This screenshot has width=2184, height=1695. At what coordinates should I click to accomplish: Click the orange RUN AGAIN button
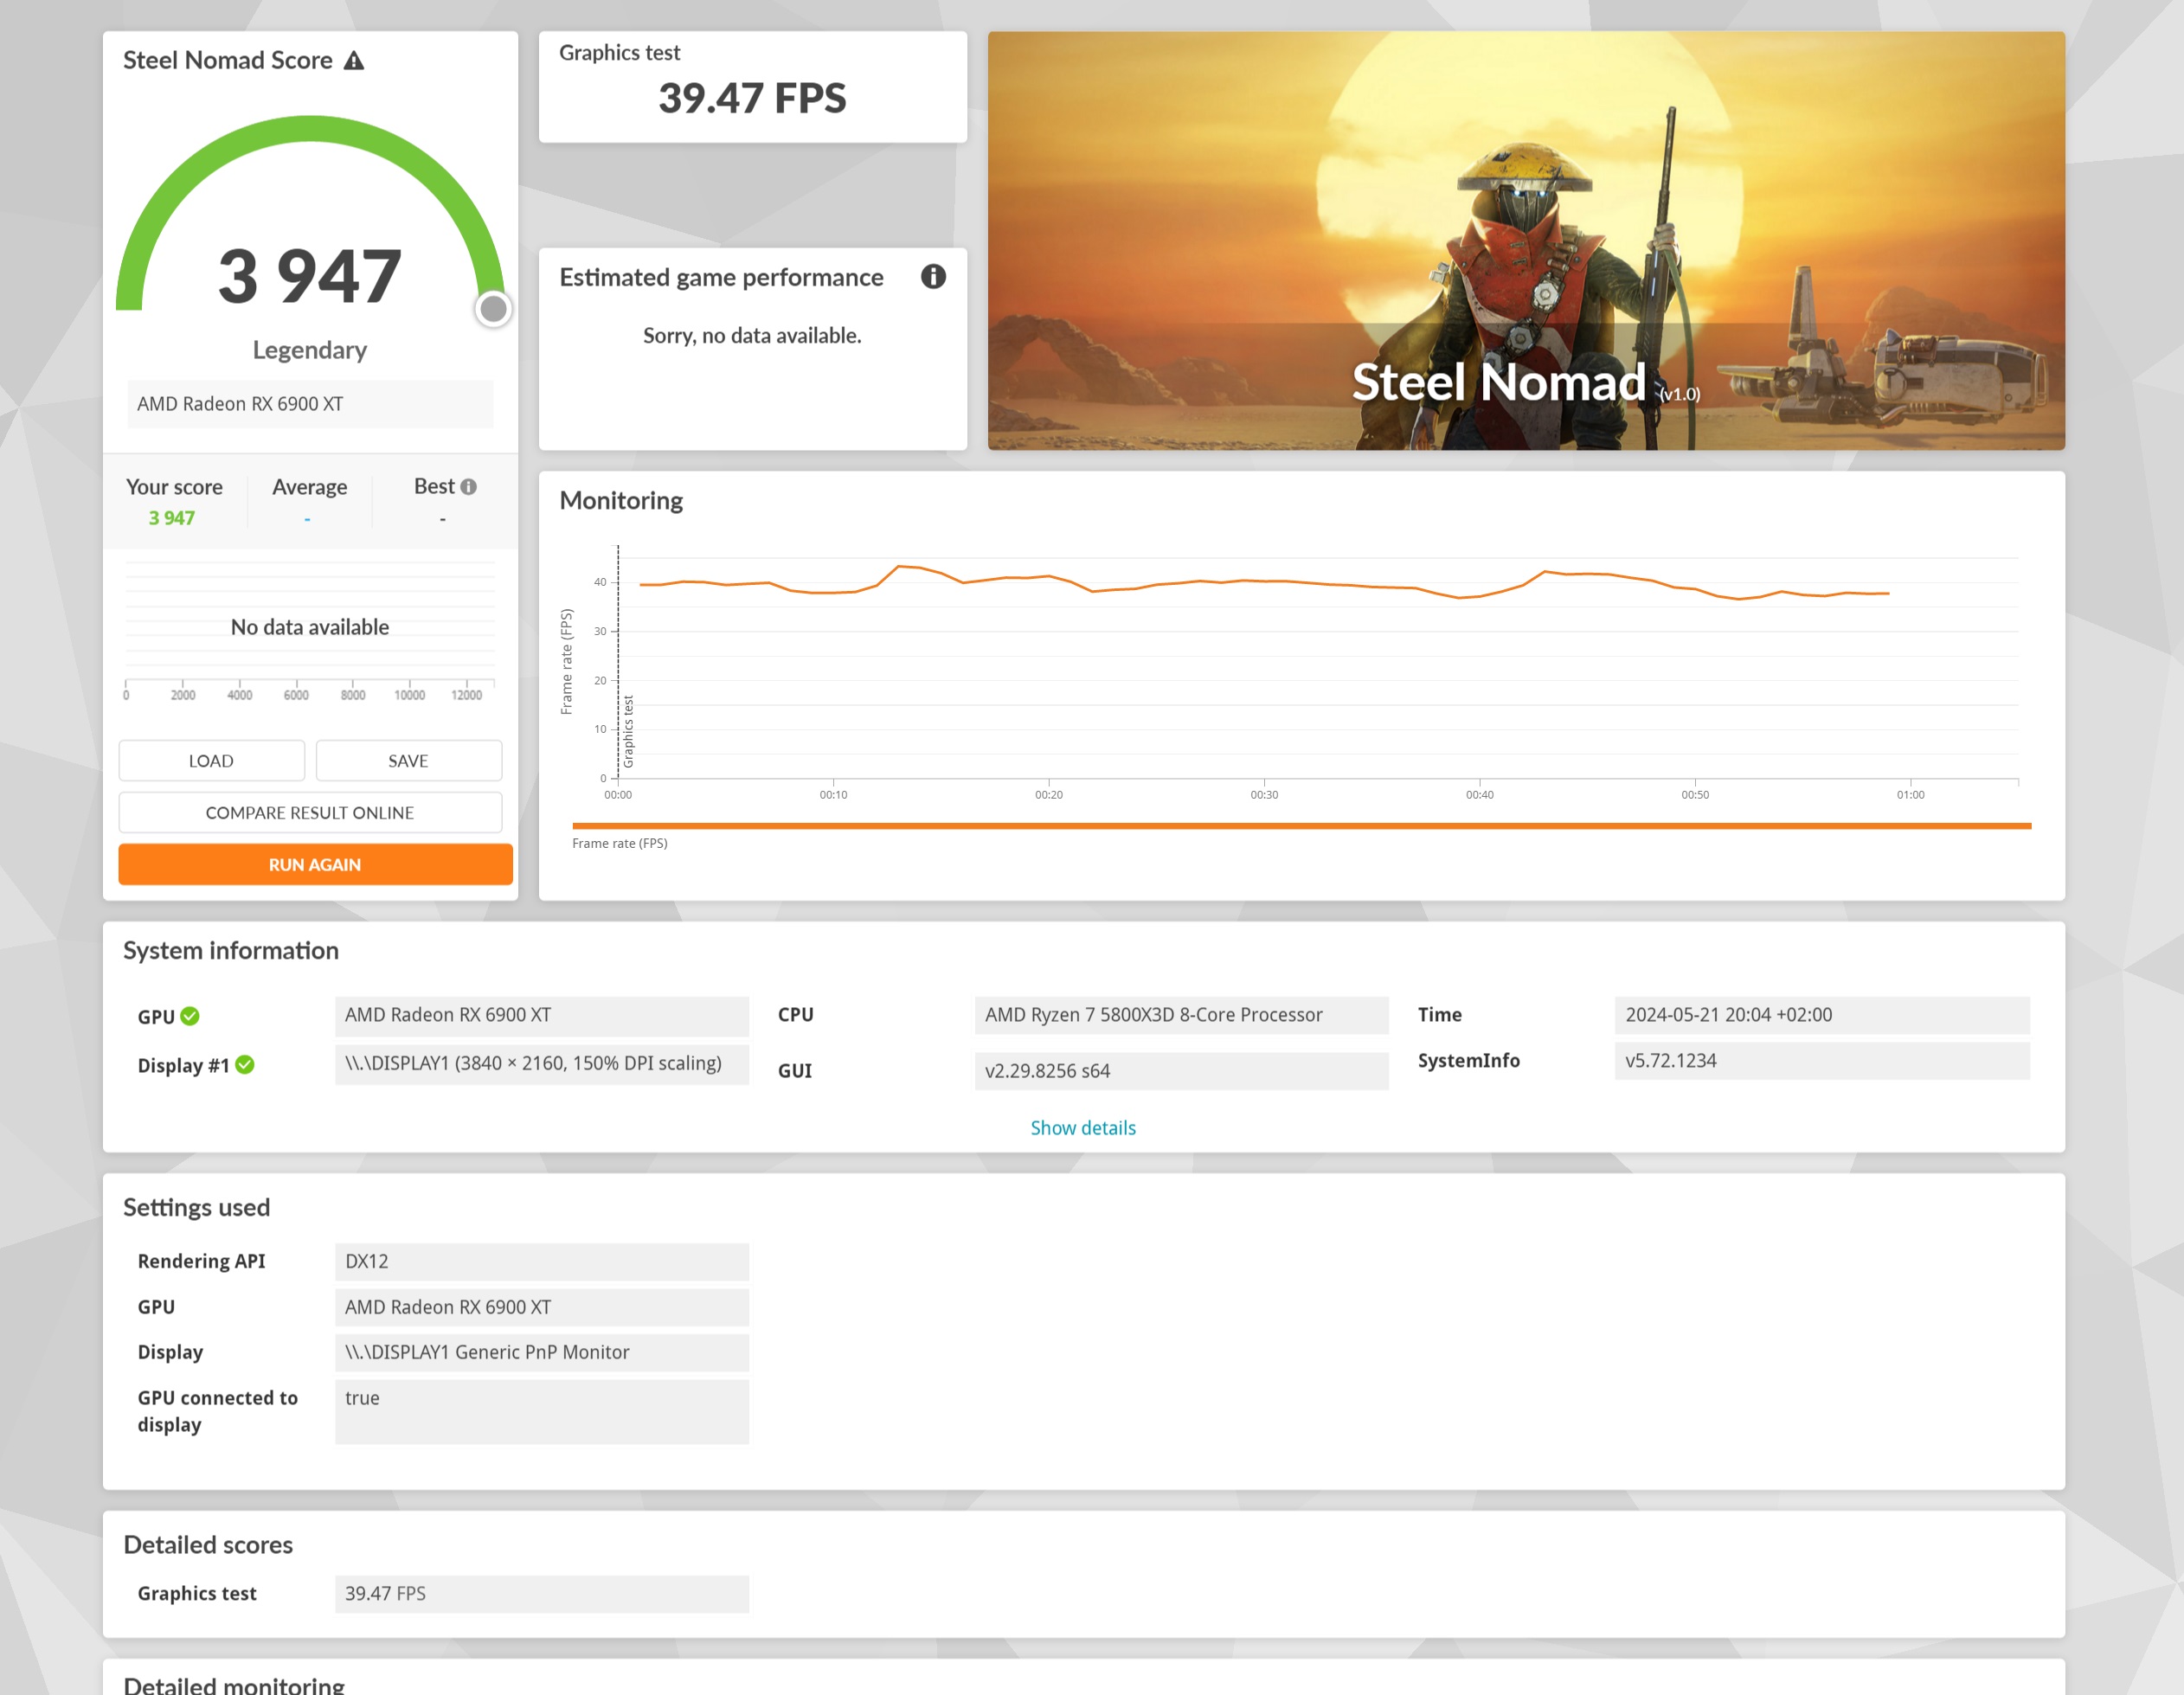pos(315,865)
